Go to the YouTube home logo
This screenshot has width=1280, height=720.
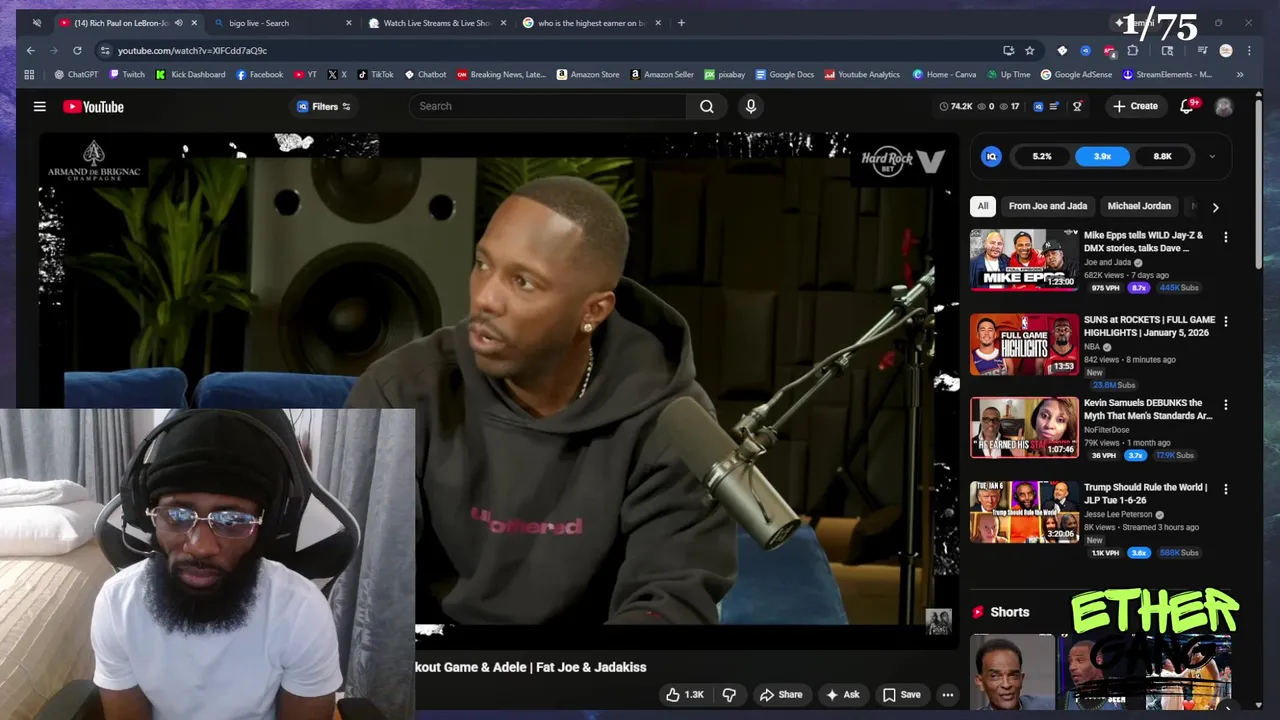93,106
